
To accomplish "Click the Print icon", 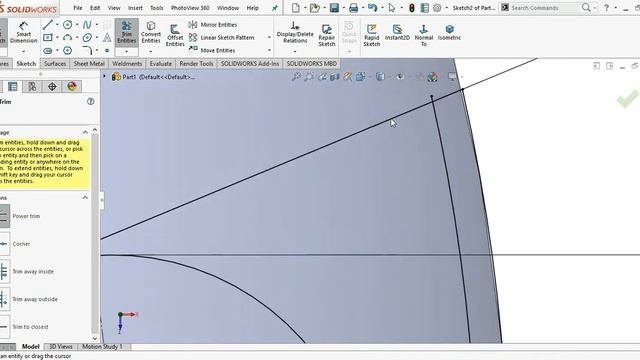I will click(353, 8).
